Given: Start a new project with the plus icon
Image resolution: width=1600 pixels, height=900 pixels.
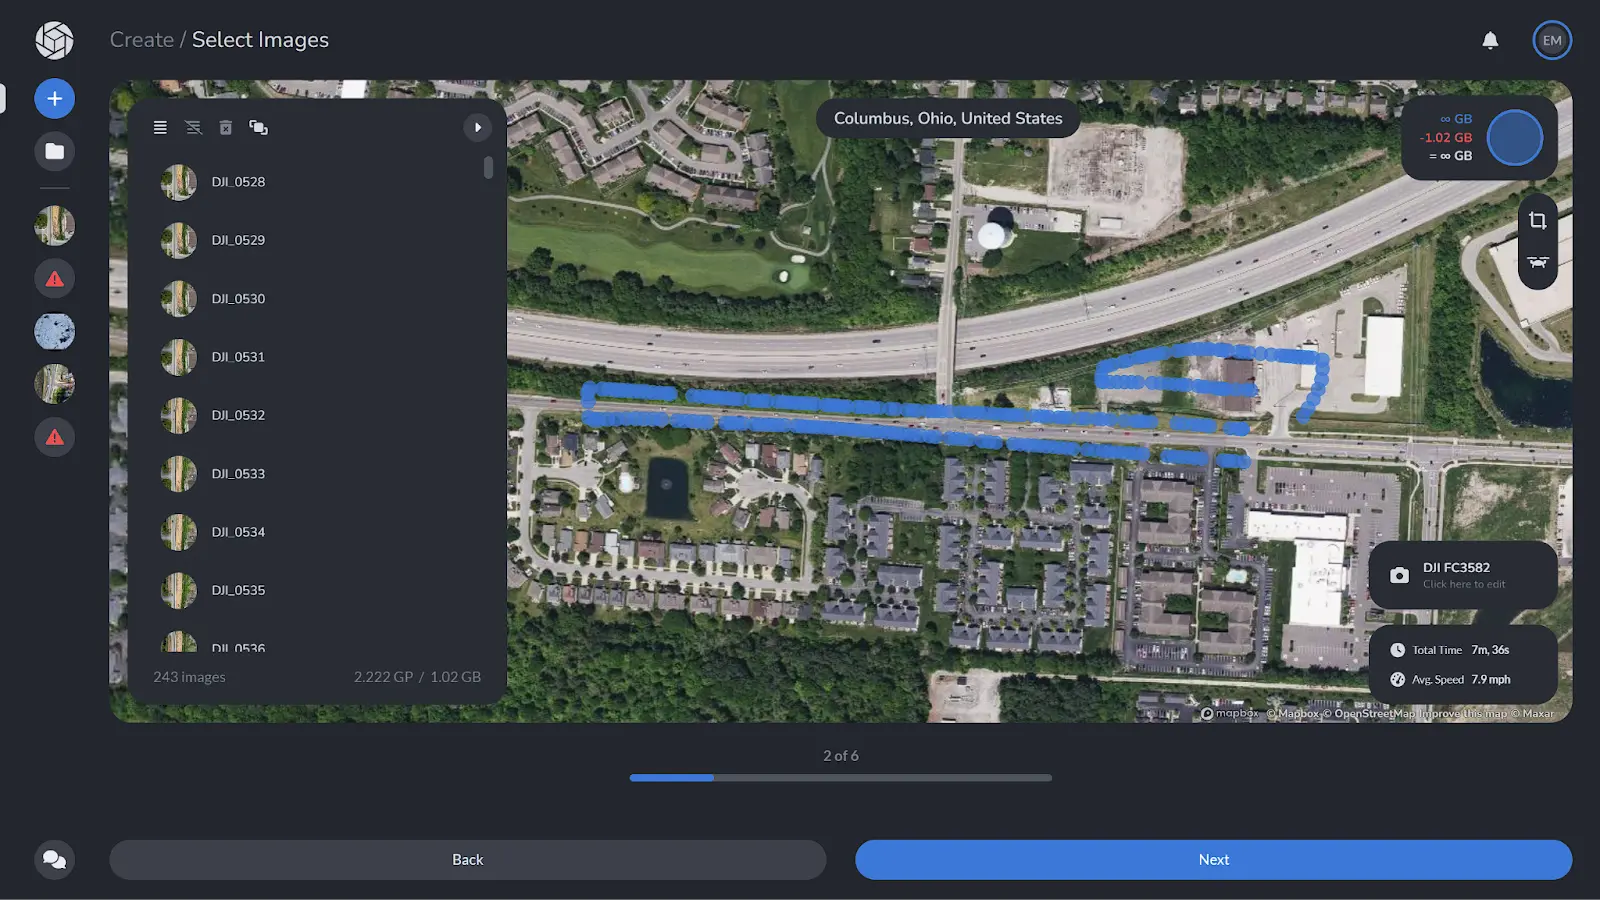Looking at the screenshot, I should coord(54,98).
